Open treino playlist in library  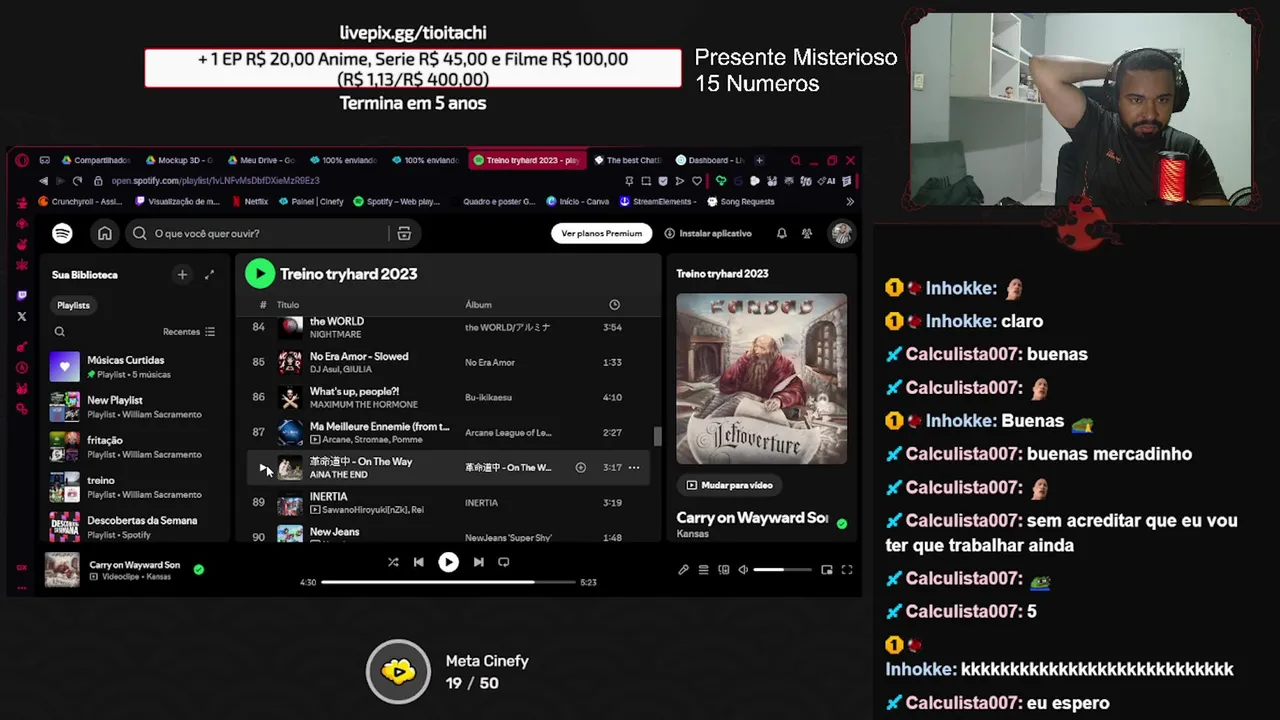click(x=135, y=486)
